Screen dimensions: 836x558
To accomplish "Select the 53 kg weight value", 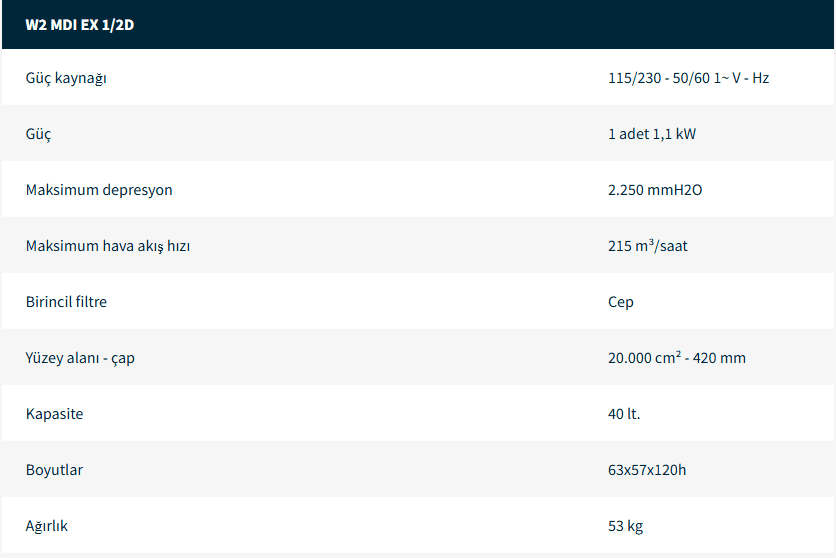I will coord(625,526).
